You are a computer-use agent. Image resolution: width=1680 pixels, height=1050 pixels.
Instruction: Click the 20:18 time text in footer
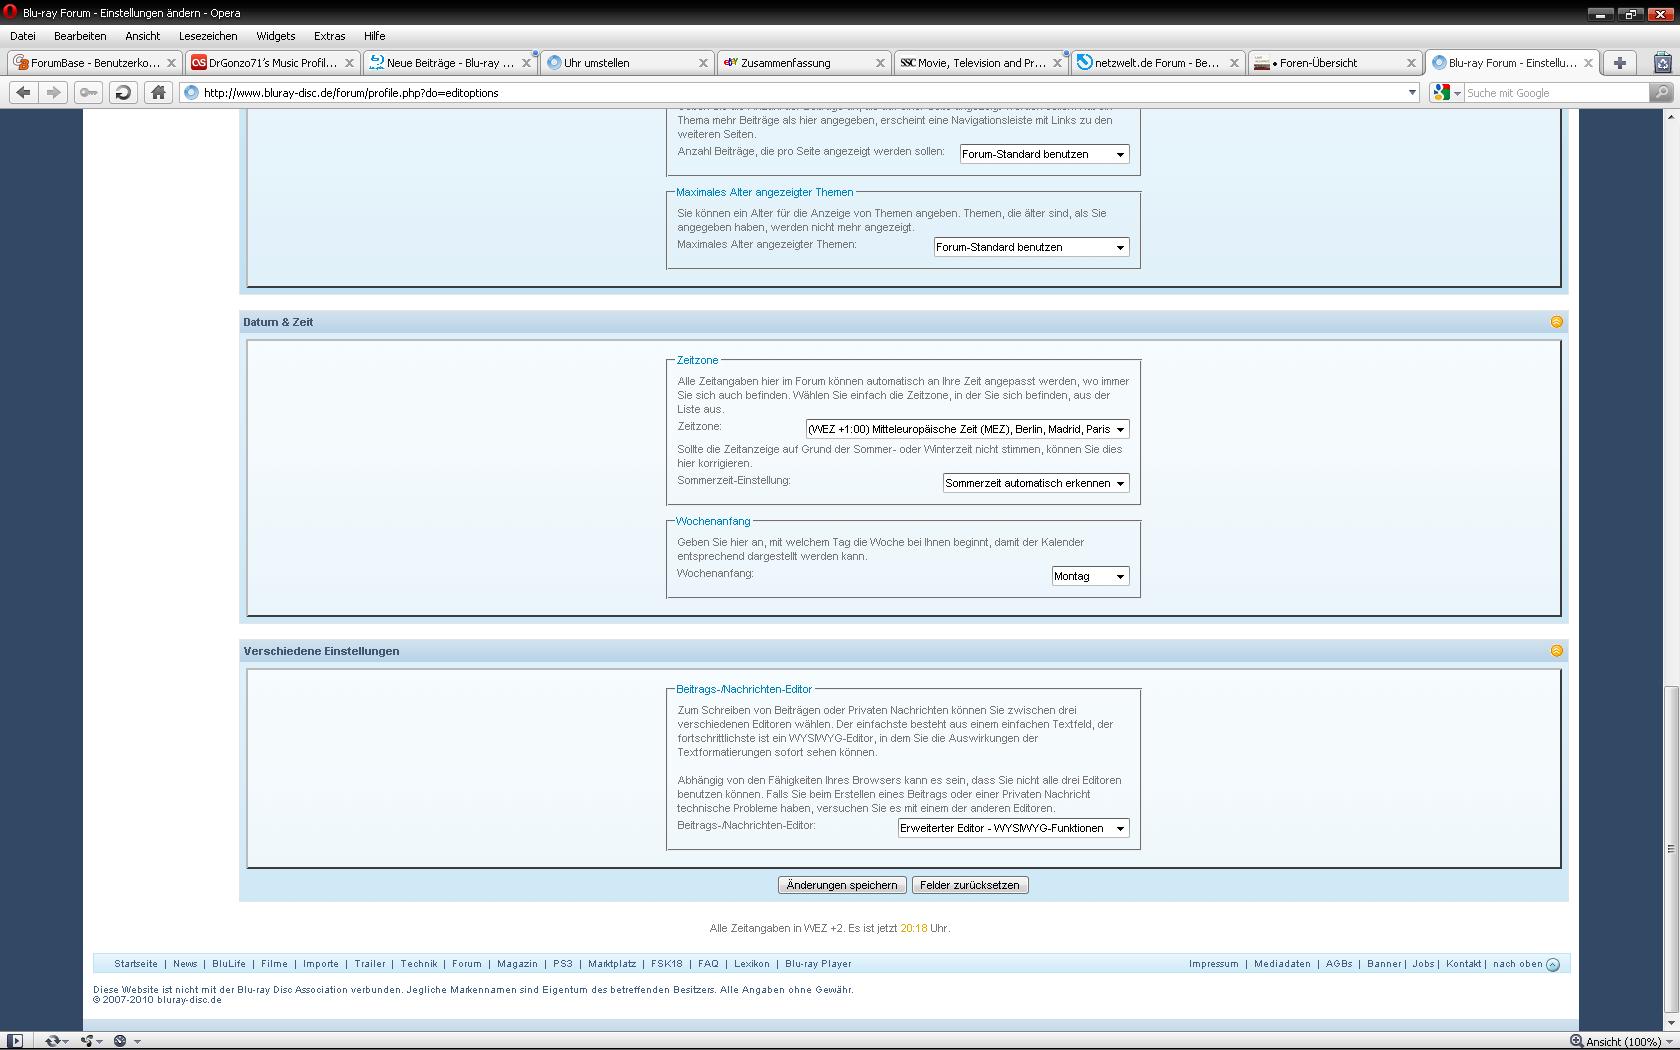(x=913, y=928)
